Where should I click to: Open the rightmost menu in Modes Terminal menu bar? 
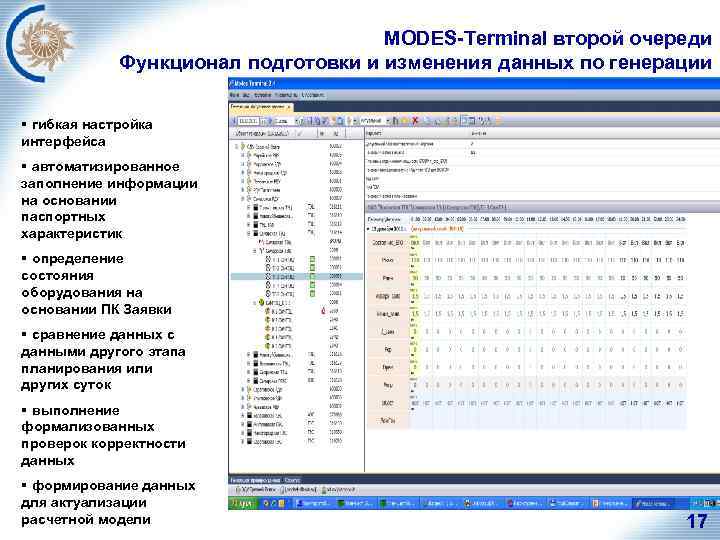click(313, 95)
